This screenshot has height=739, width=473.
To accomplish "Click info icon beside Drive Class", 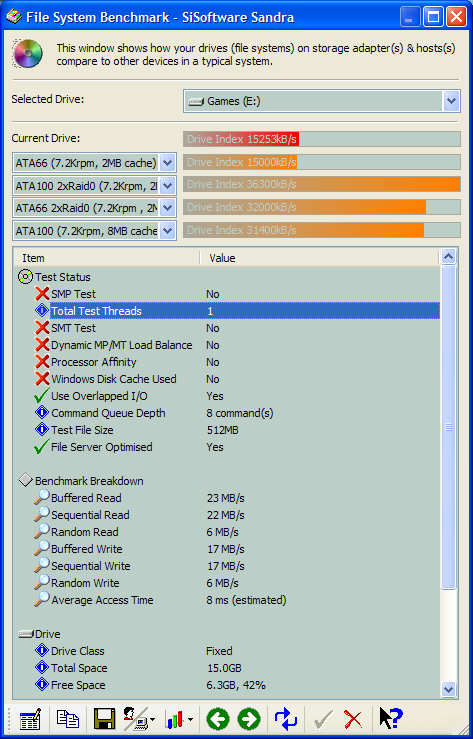I will click(42, 650).
